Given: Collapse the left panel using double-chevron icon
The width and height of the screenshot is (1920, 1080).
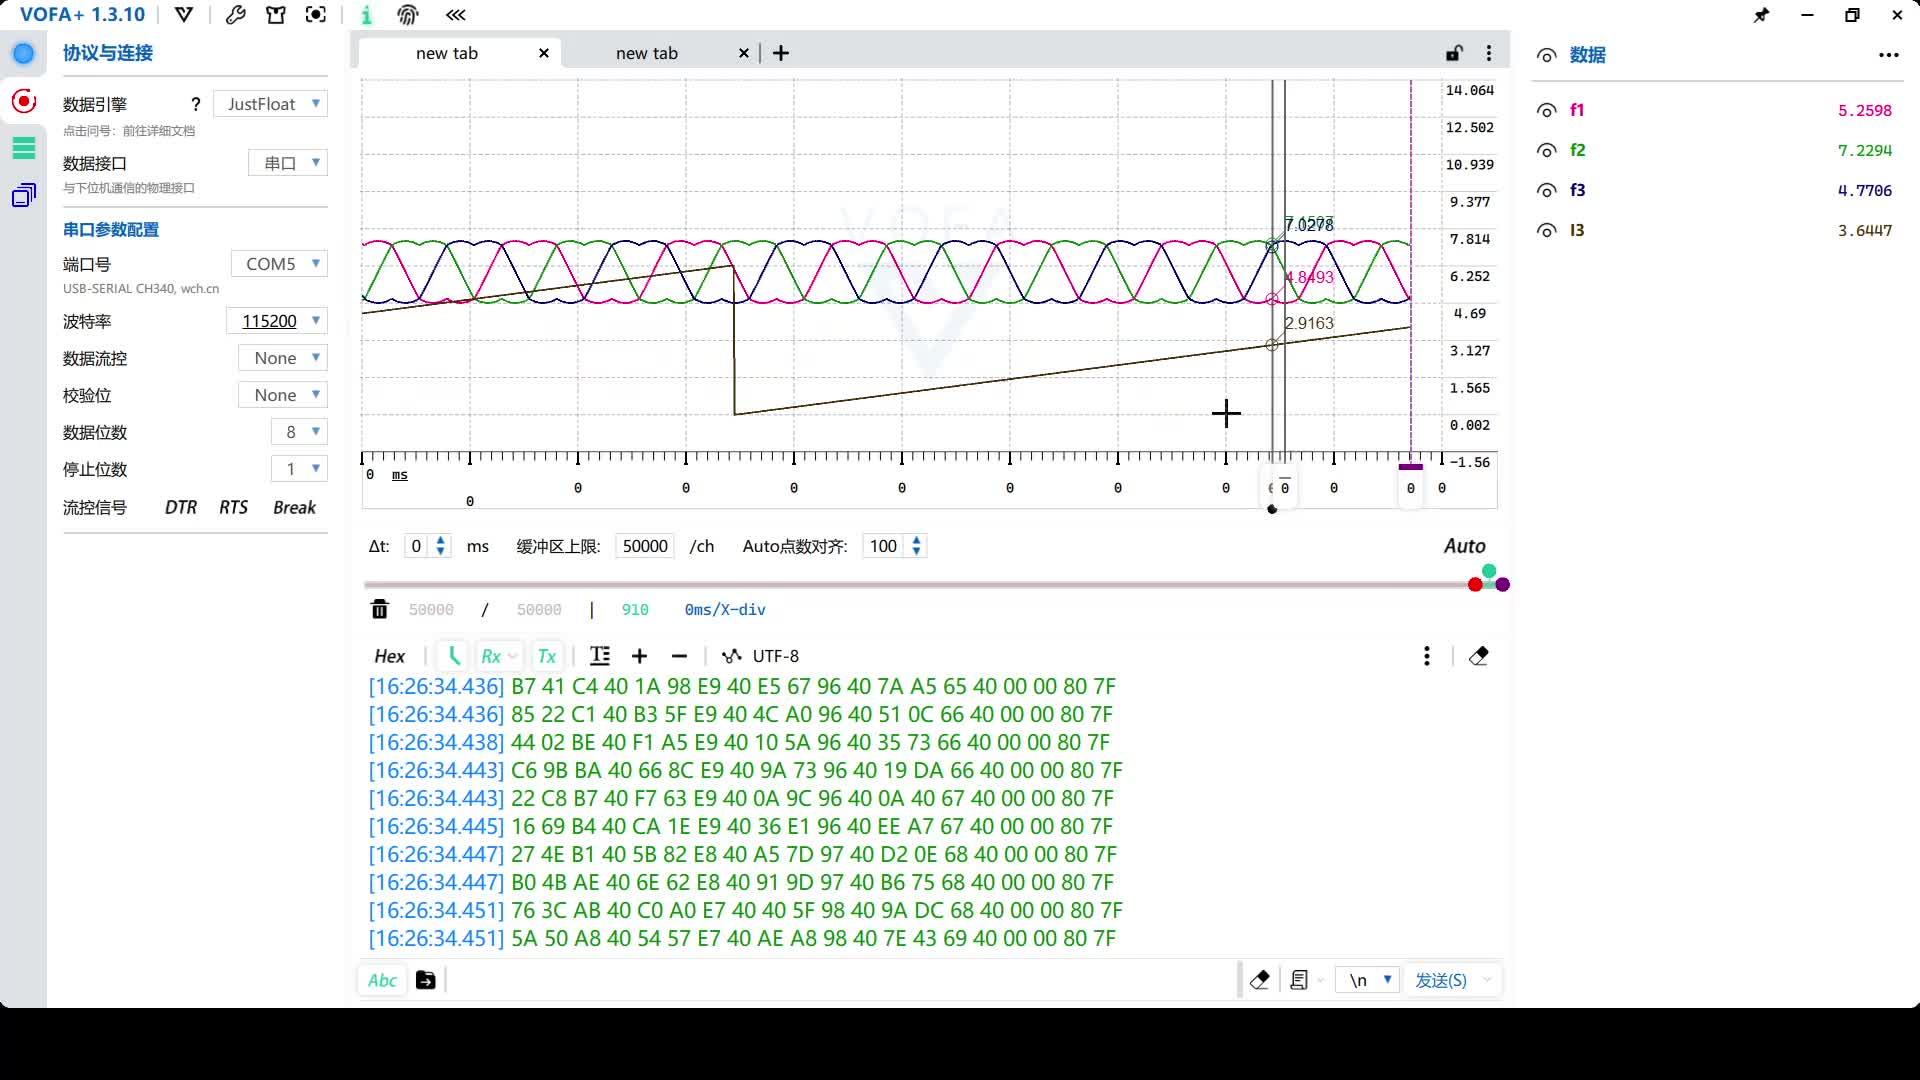Looking at the screenshot, I should tap(456, 15).
